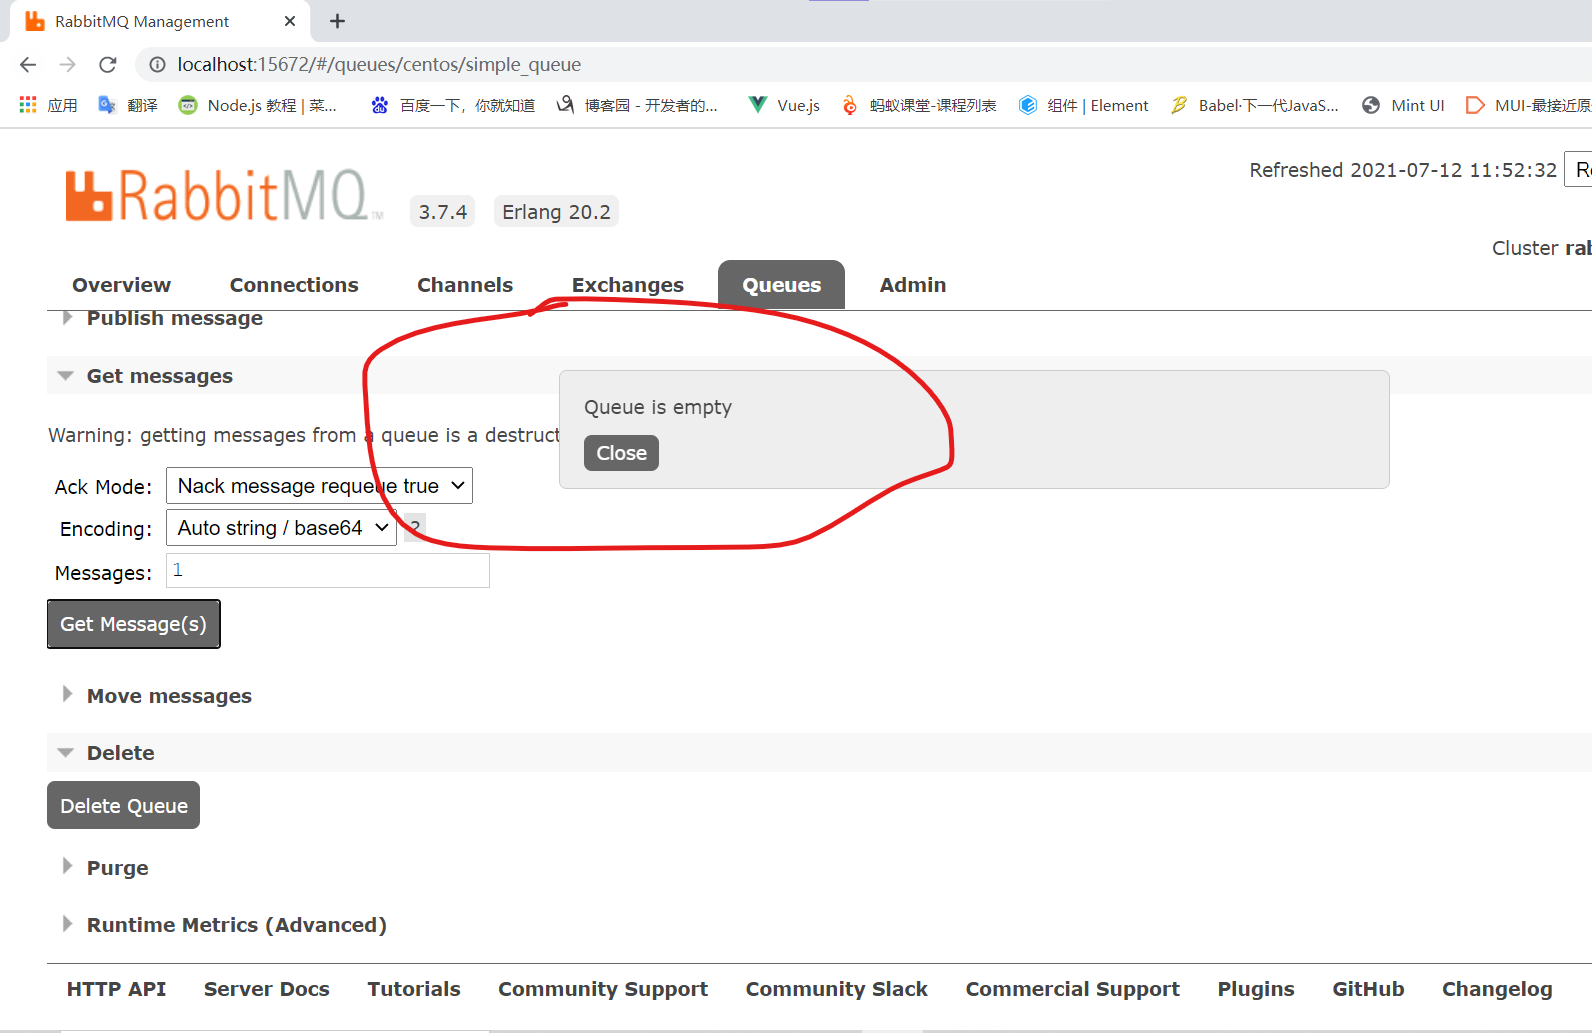Open the MUI bookmark
Viewport: 1592px width, 1033px height.
1528,105
